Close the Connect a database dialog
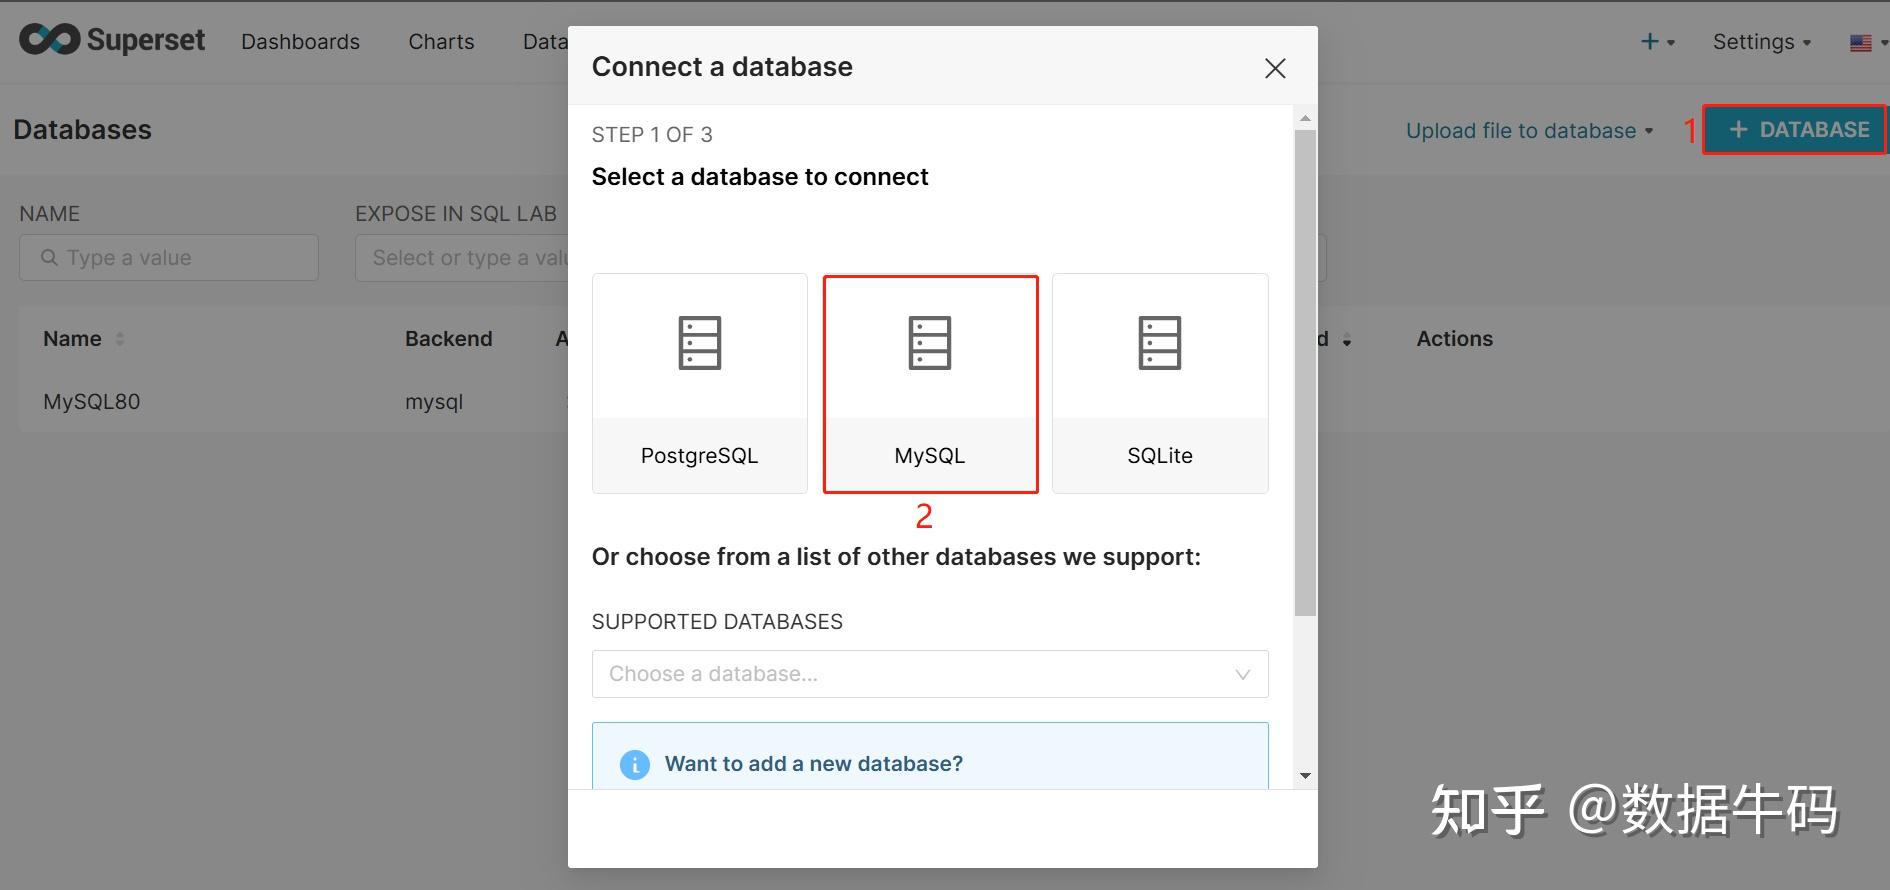 click(1274, 68)
